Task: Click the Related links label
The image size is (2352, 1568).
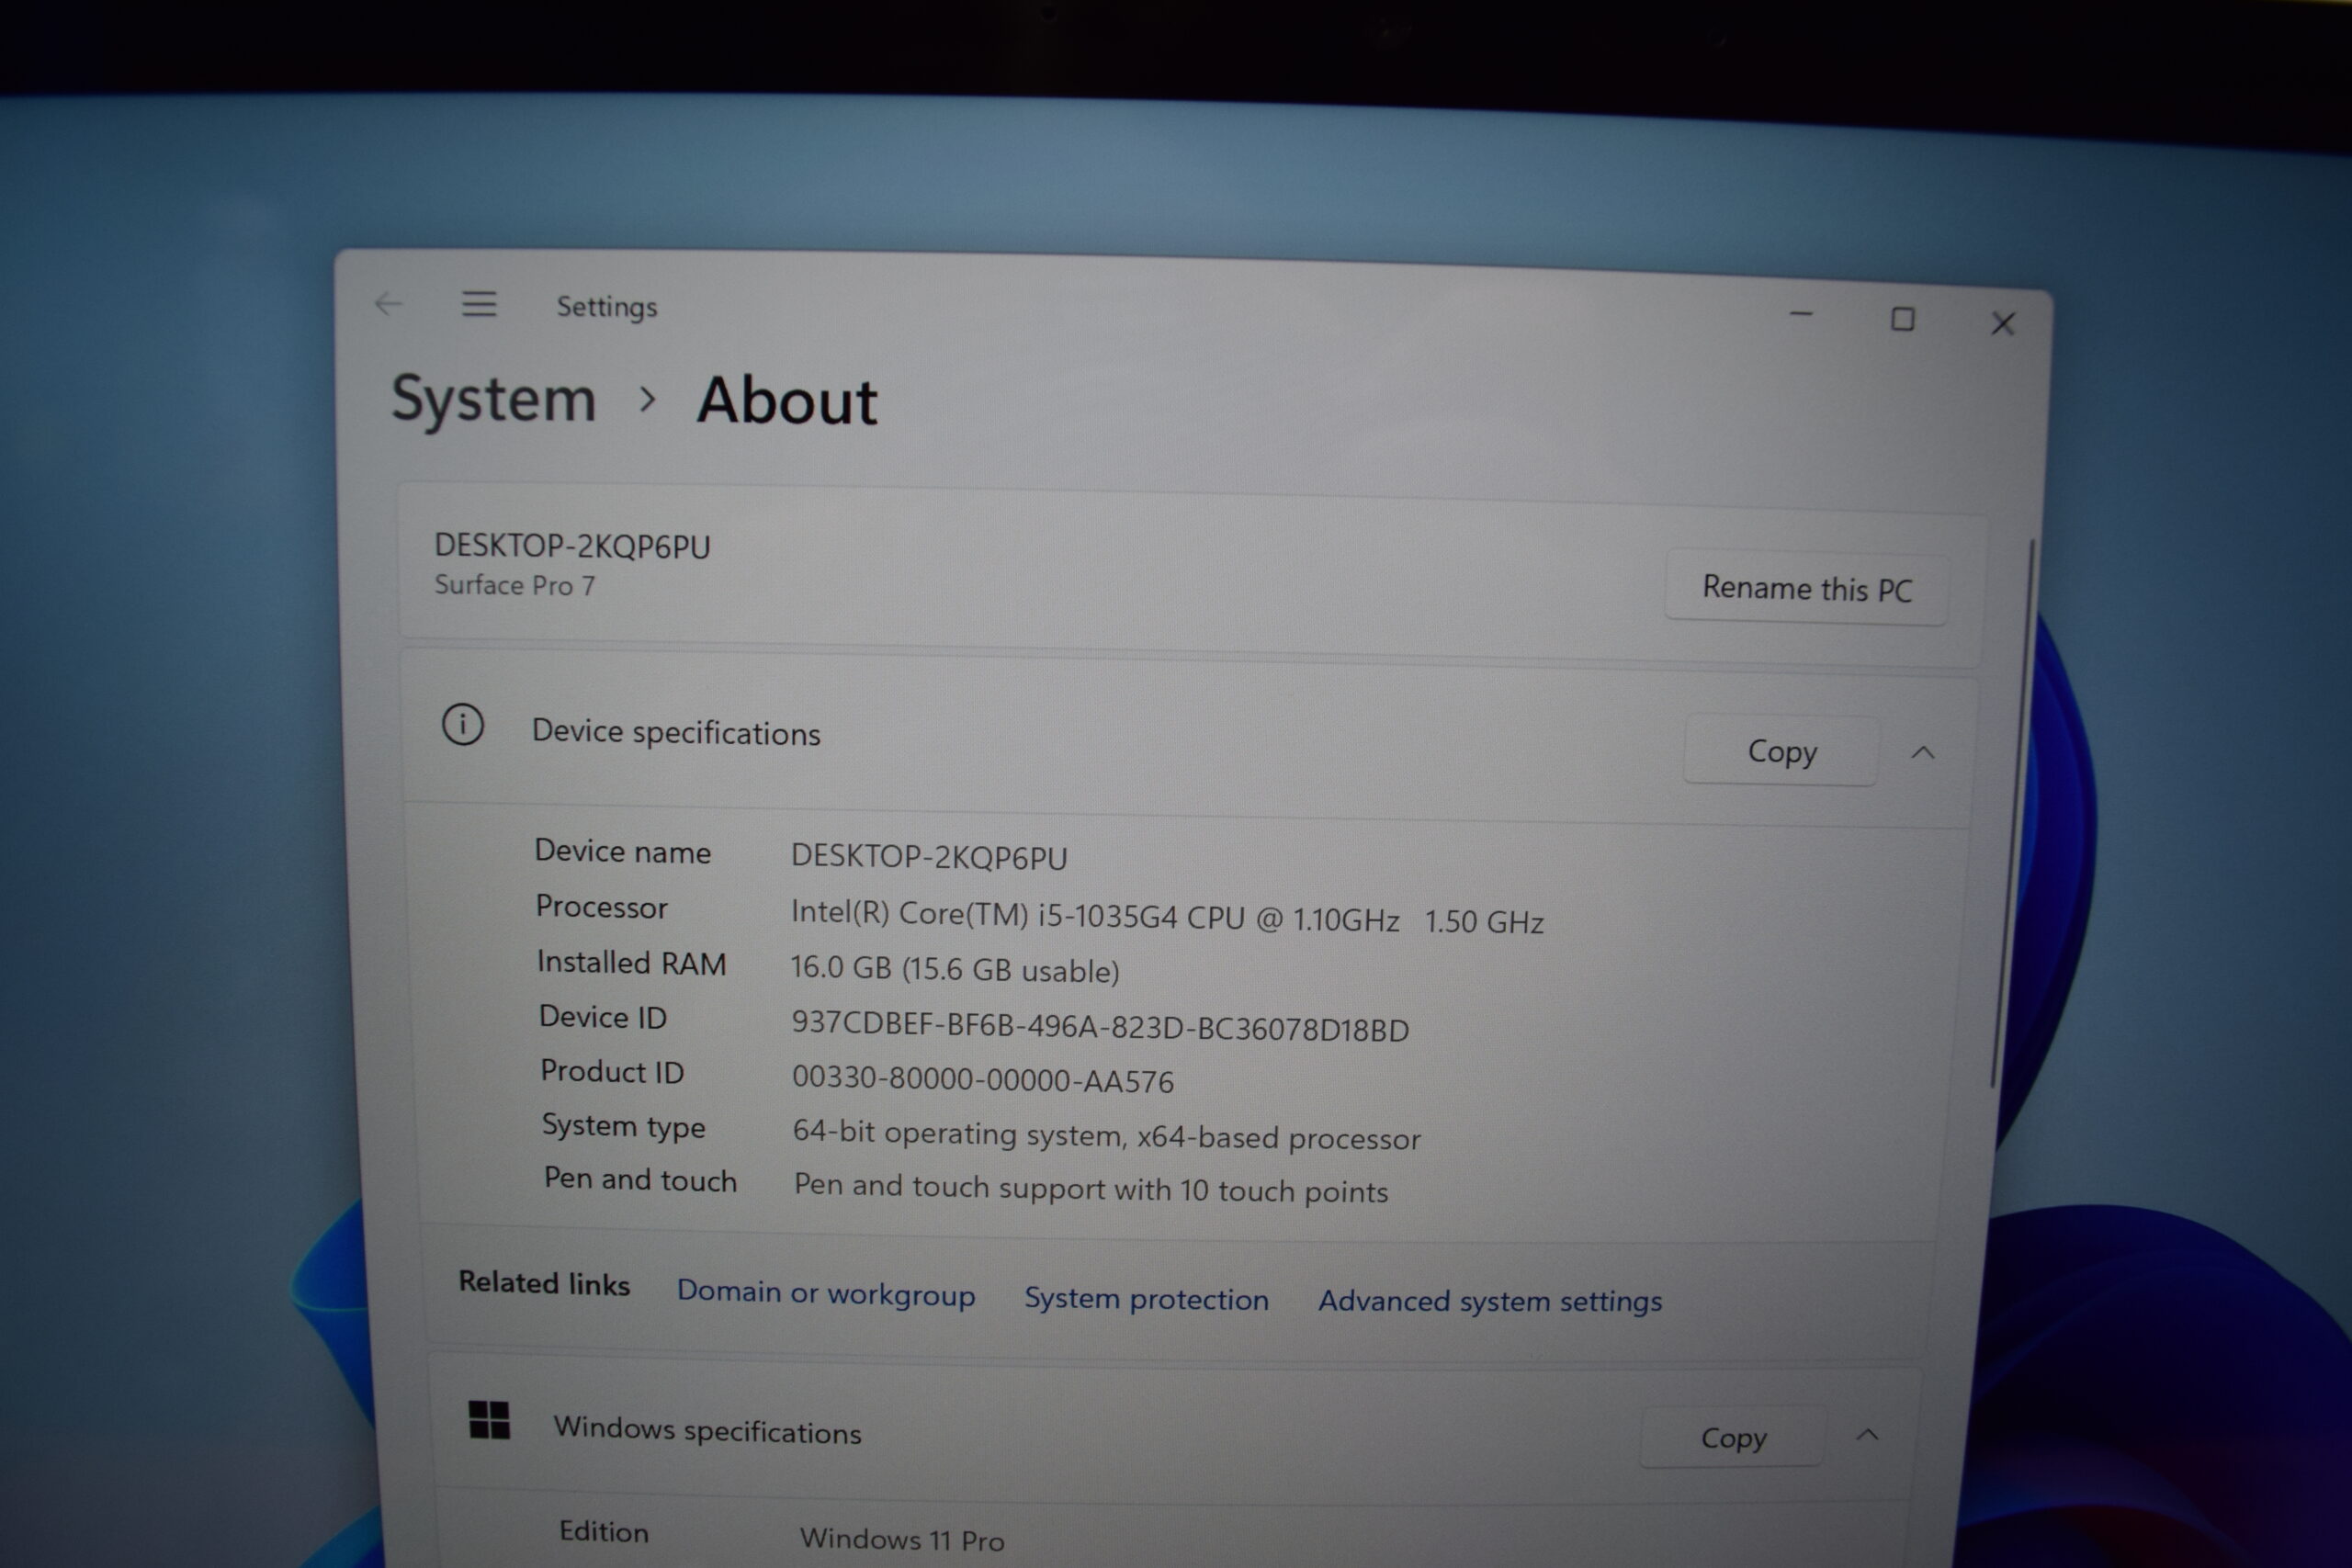Action: pyautogui.click(x=544, y=1283)
